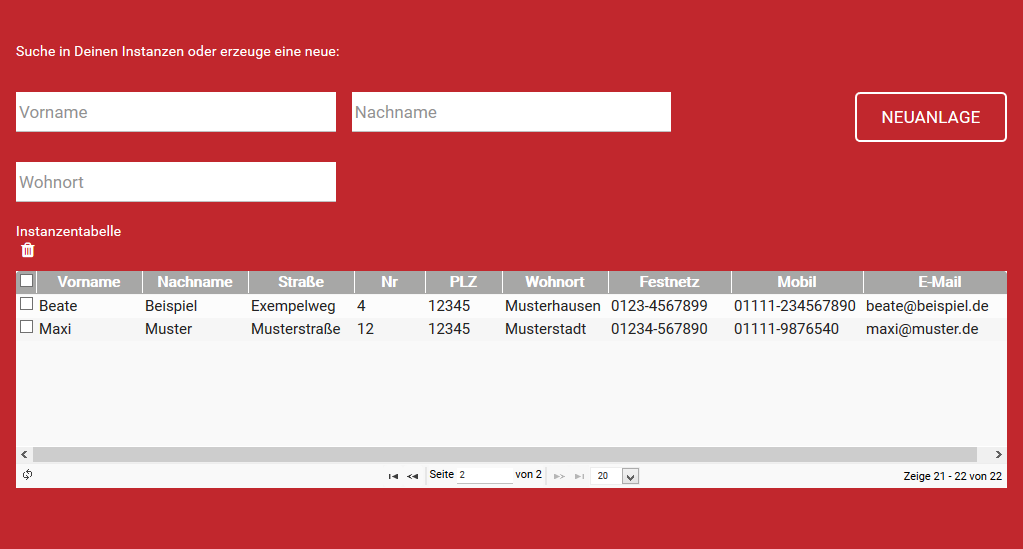The width and height of the screenshot is (1023, 549).
Task: Click the refresh table icon
Action: pos(27,475)
